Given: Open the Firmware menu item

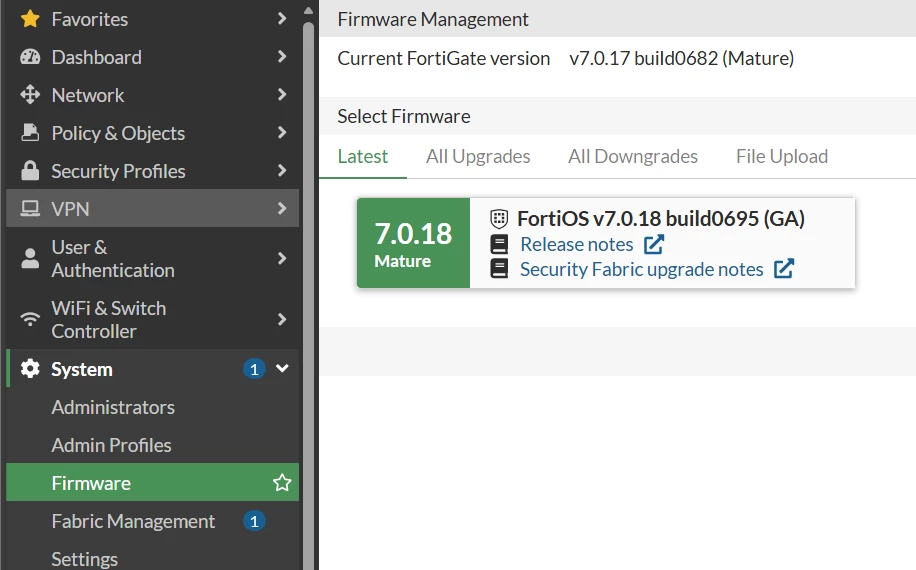Looking at the screenshot, I should point(152,482).
